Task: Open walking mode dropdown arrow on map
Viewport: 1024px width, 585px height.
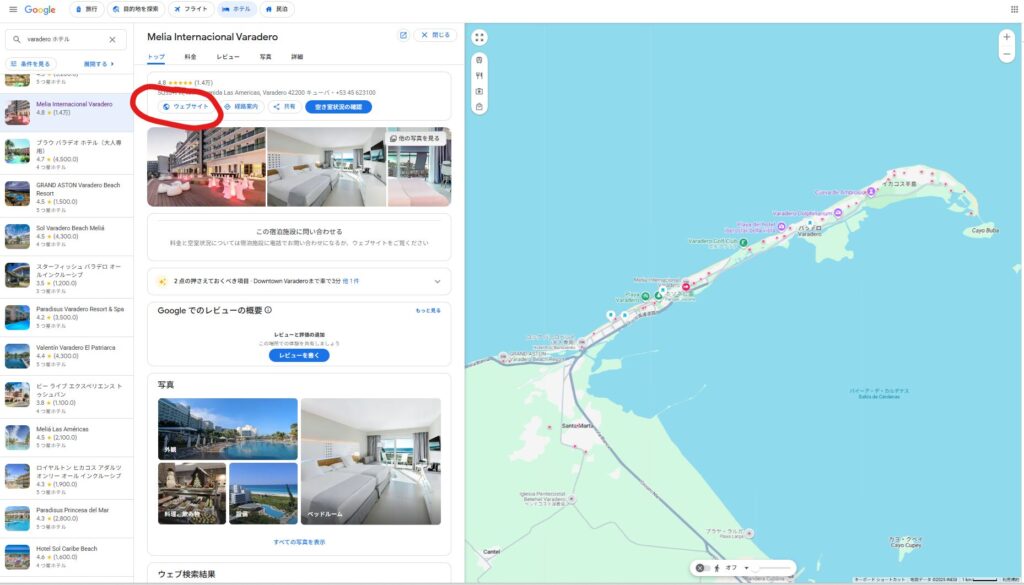Action: click(x=746, y=568)
